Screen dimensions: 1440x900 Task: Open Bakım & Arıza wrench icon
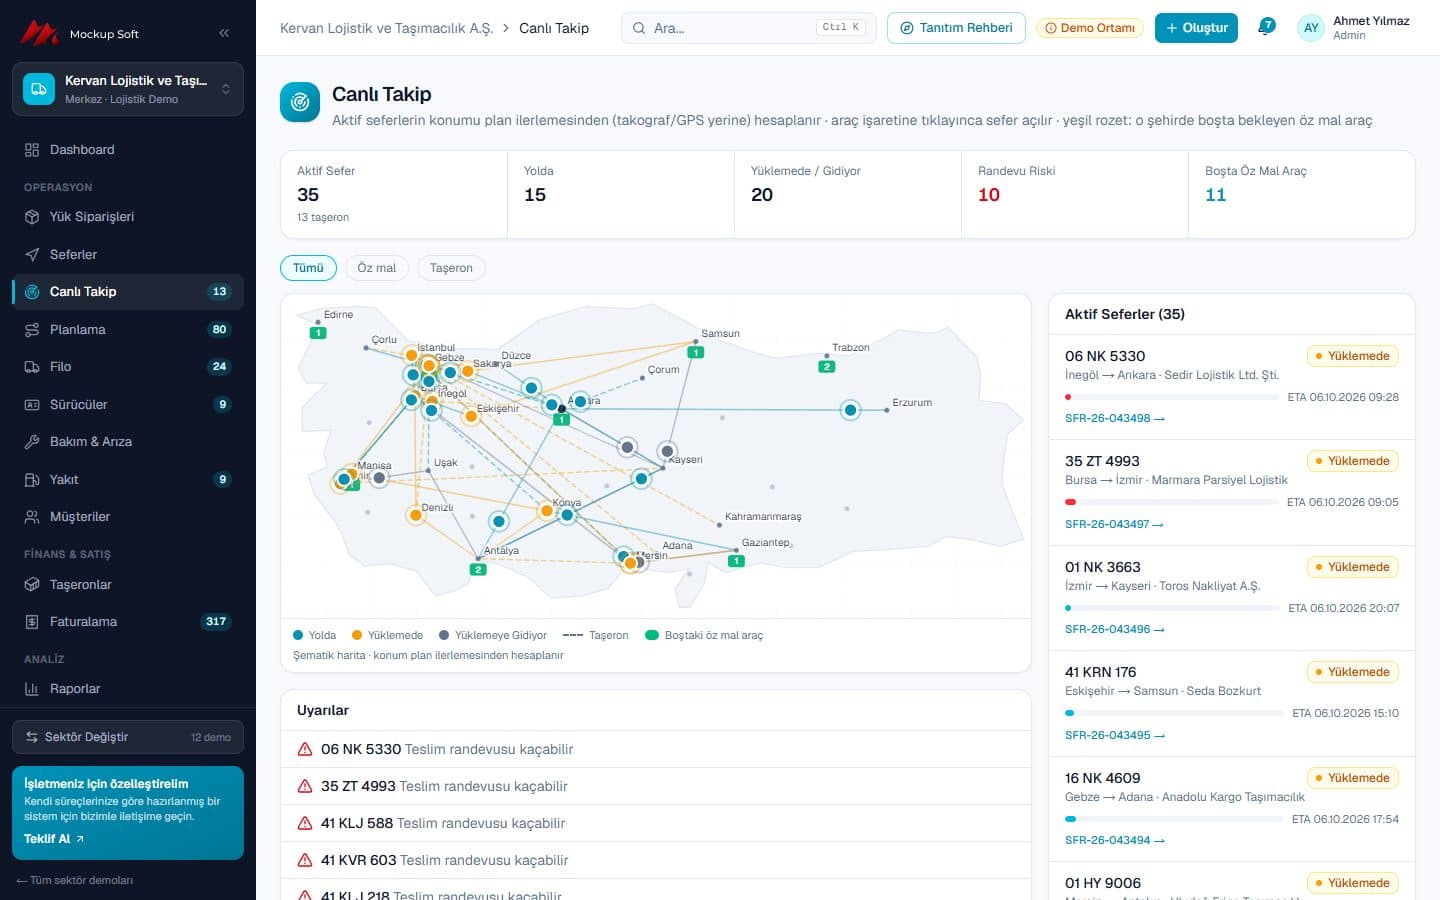(x=32, y=442)
